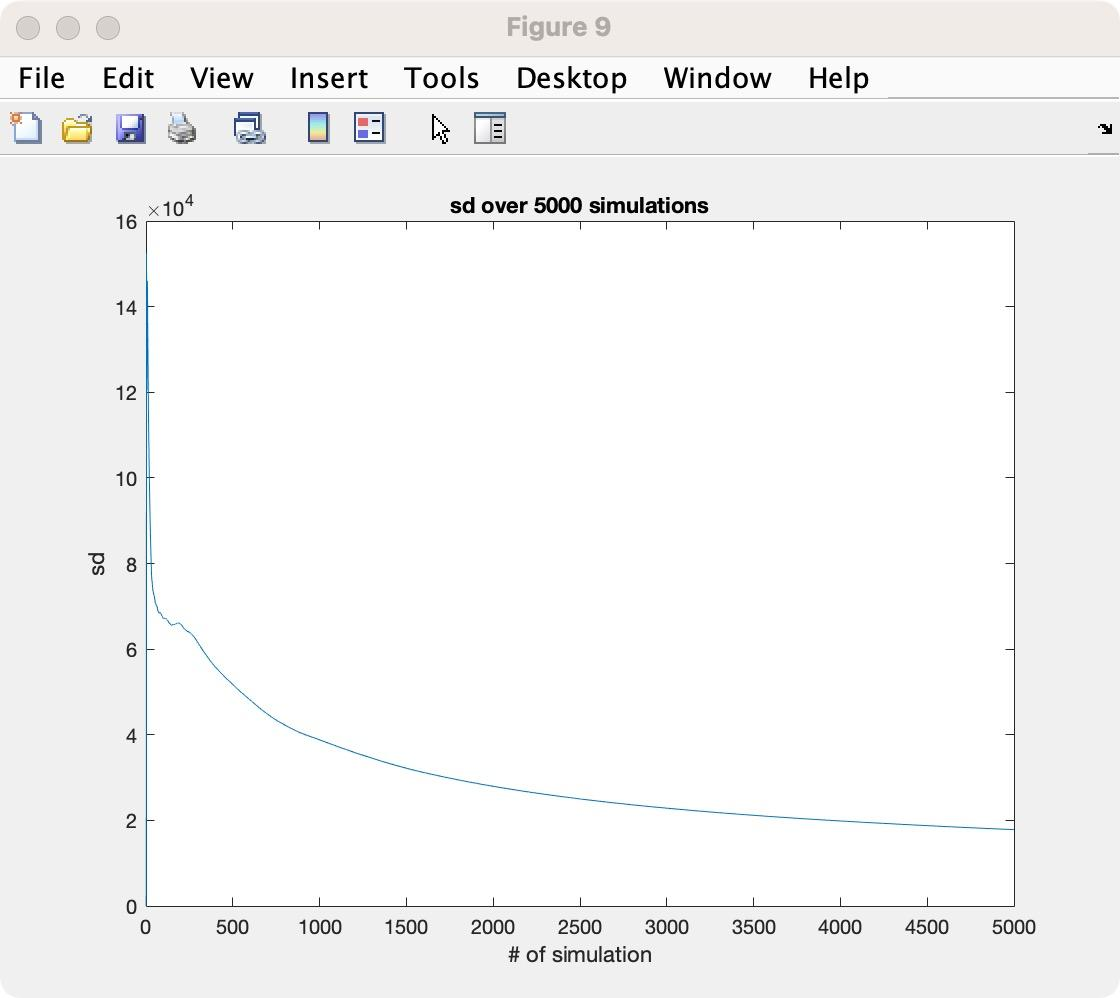Screen dimensions: 1120x998
Task: Click the 'sd over 5000 simulations' title
Action: (x=579, y=206)
